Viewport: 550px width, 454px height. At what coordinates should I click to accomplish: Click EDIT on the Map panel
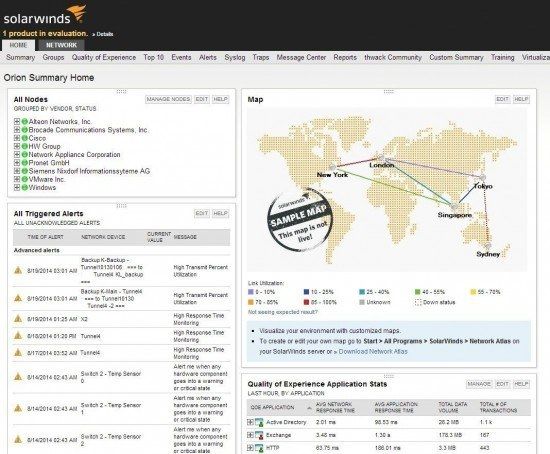coord(502,99)
